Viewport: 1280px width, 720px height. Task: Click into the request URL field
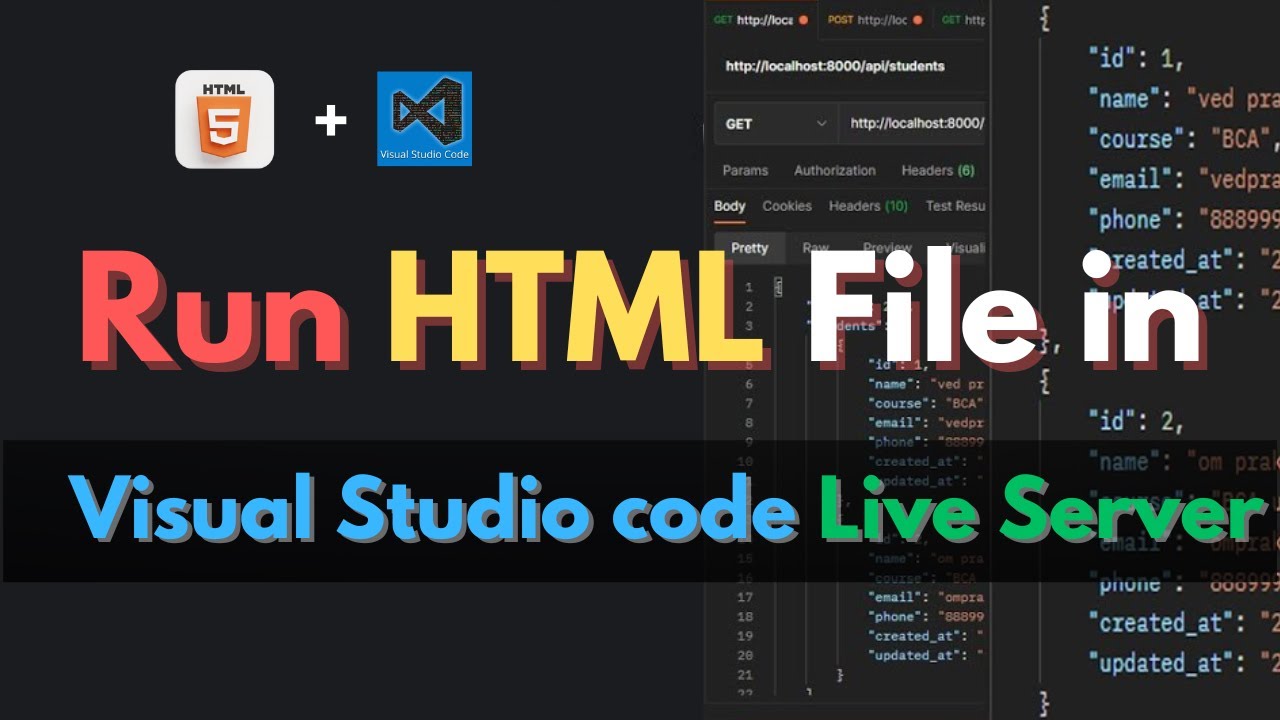point(912,124)
